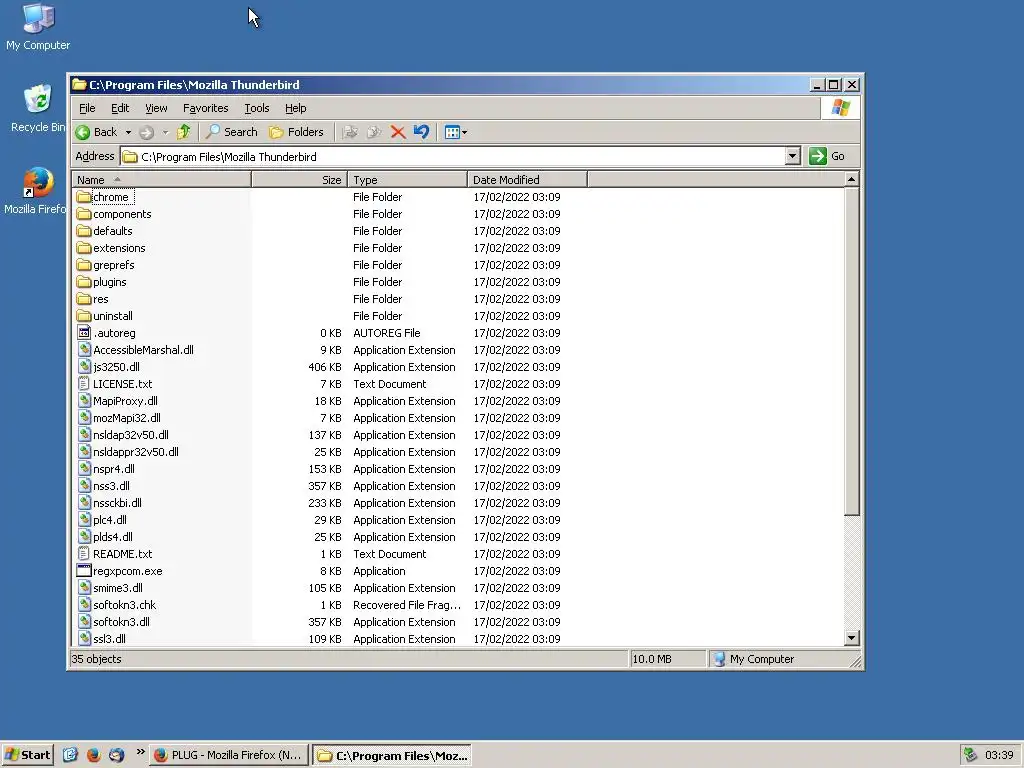Expand the Address bar dropdown

coord(792,156)
